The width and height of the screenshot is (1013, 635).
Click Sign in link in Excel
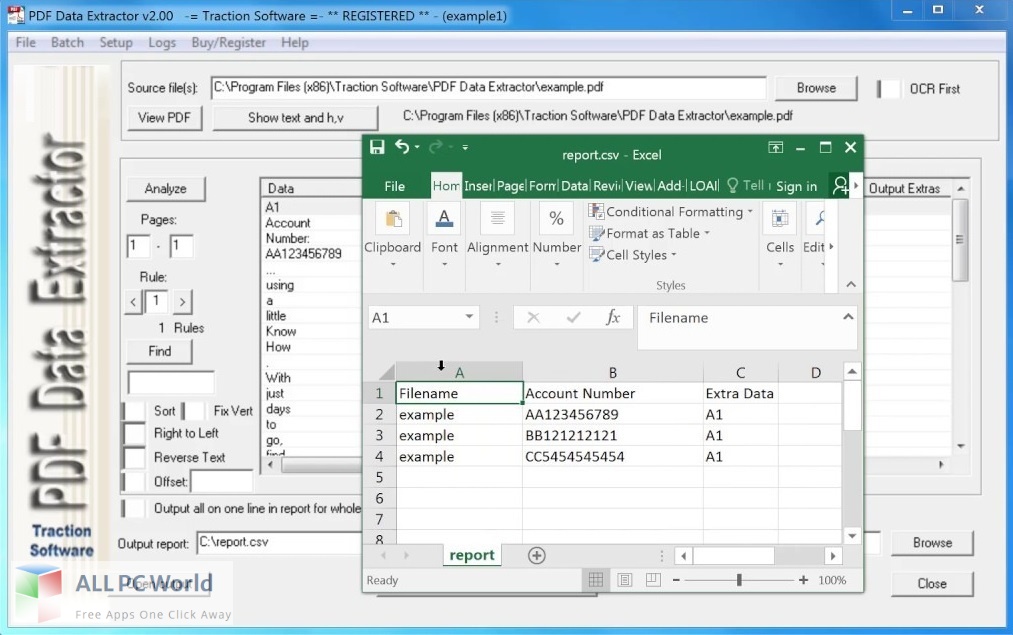[796, 186]
